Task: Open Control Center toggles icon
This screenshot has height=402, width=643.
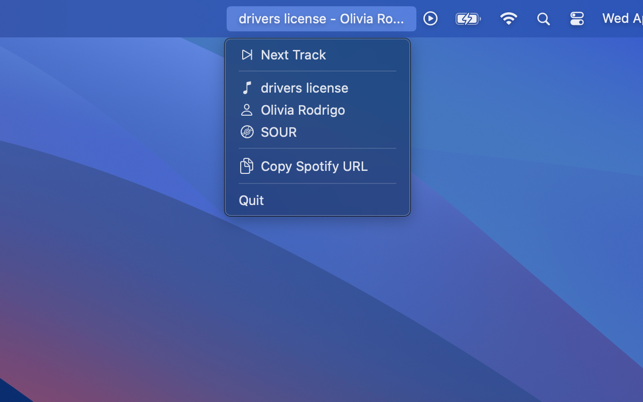Action: coord(577,18)
